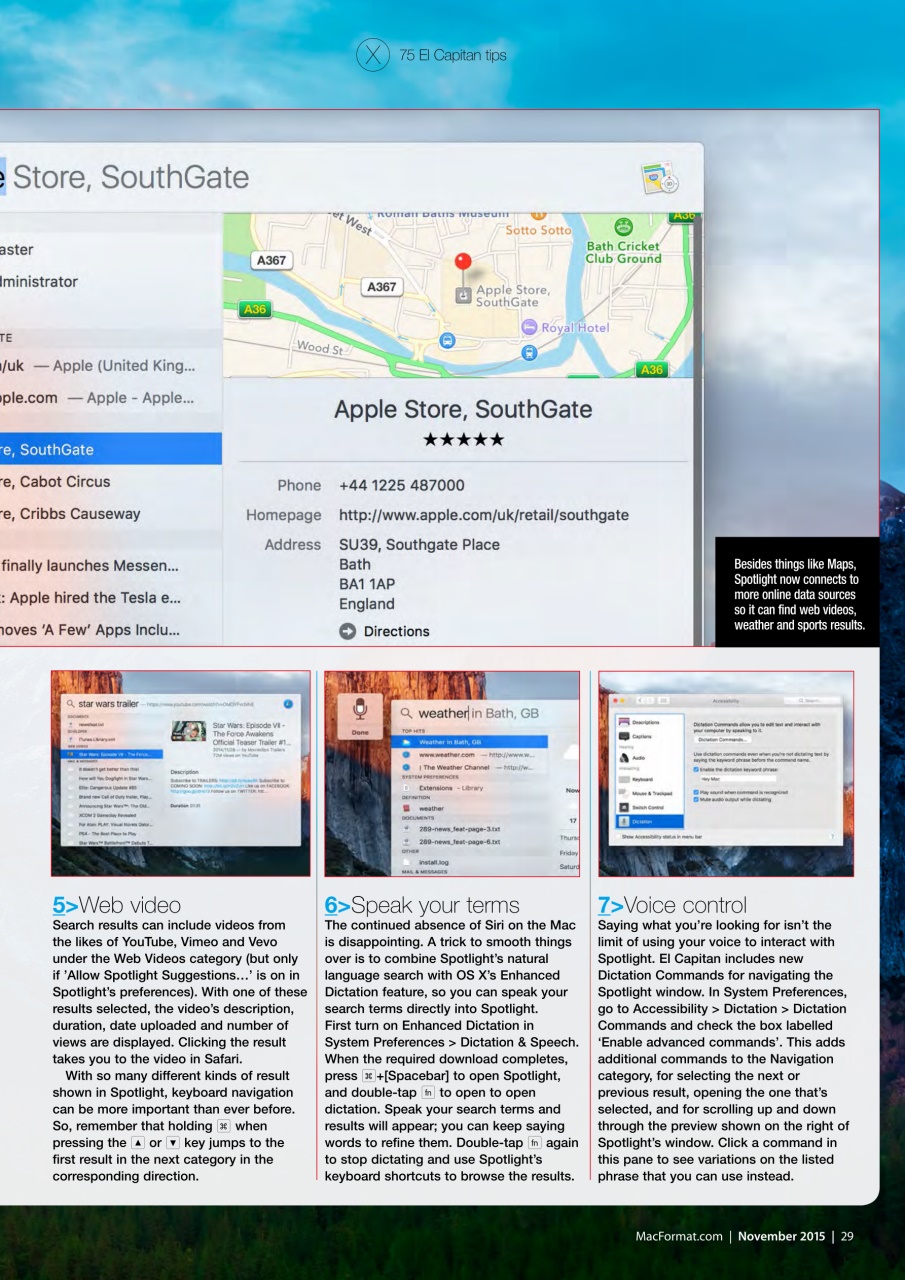This screenshot has height=1280, width=905.
Task: Select the 'Weather in Bath, GB' top hit
Action: (x=450, y=740)
